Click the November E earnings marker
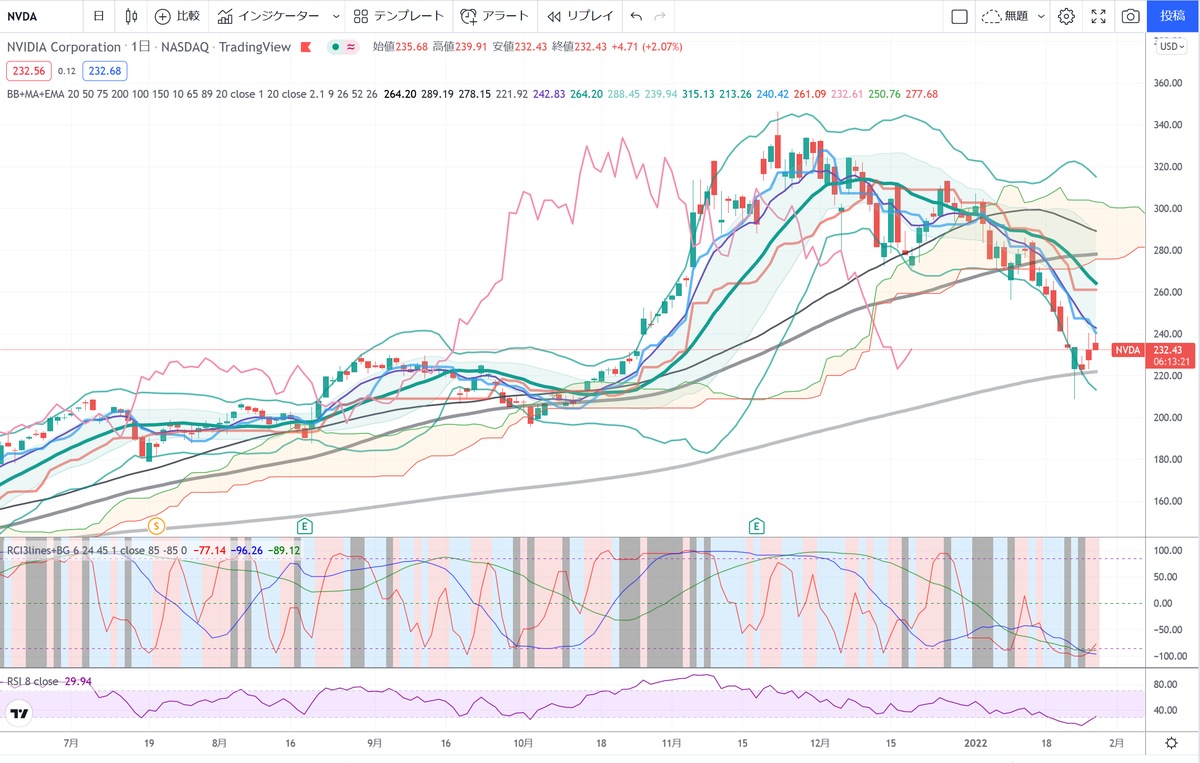Screen dimensions: 1200x763 pos(757,524)
